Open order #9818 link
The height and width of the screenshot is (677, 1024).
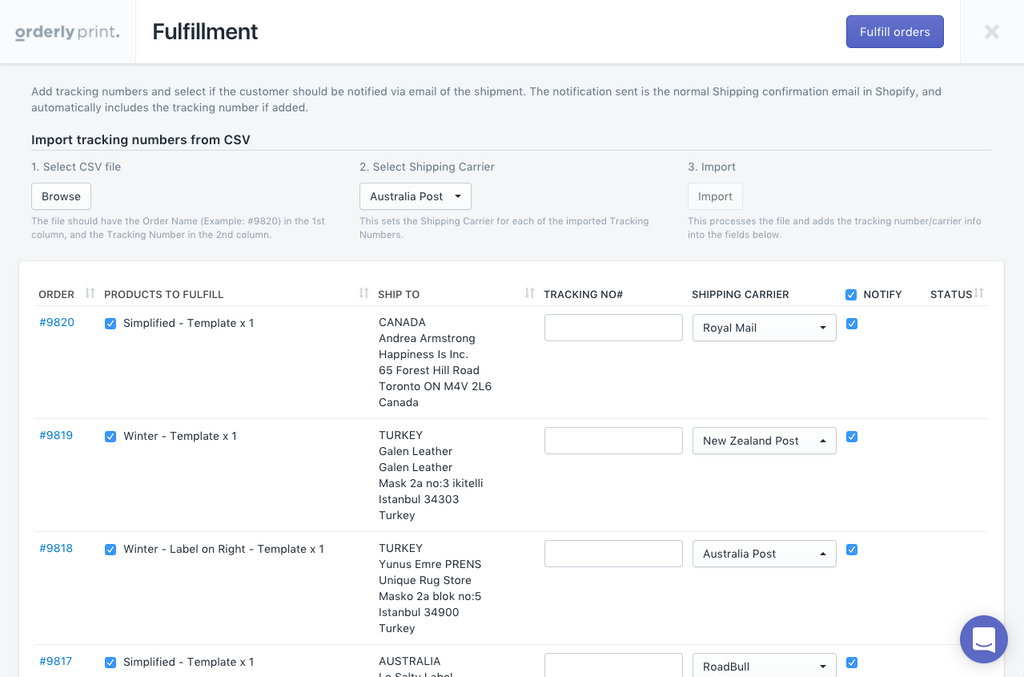pos(56,549)
